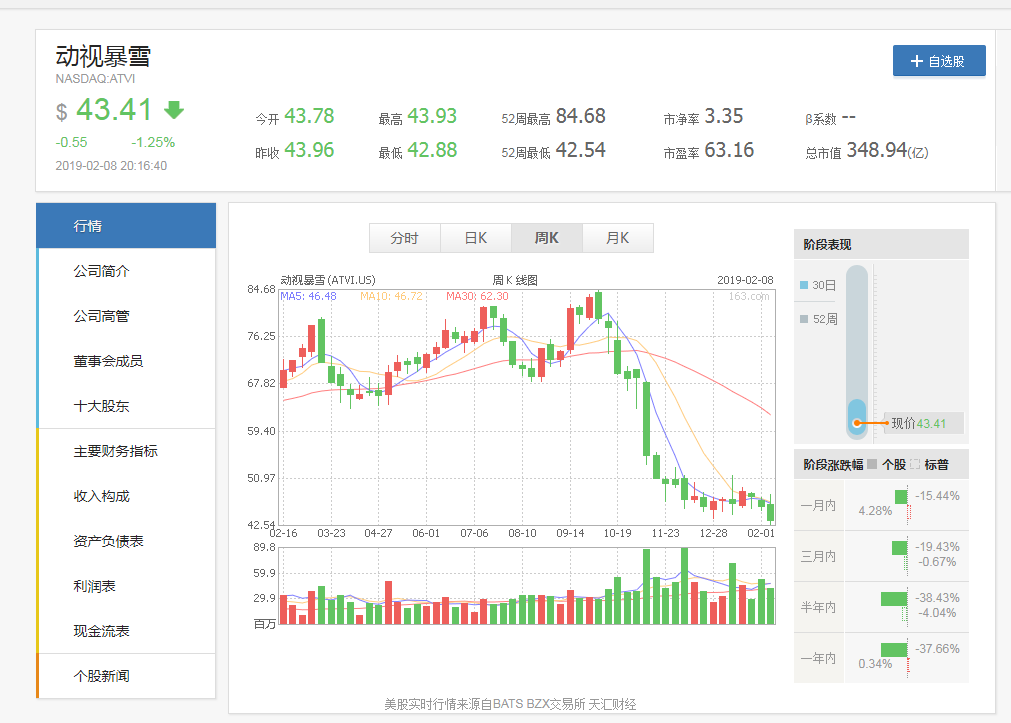The height and width of the screenshot is (723, 1011).
Task: Open 资产负债表 in sidebar
Action: point(126,541)
